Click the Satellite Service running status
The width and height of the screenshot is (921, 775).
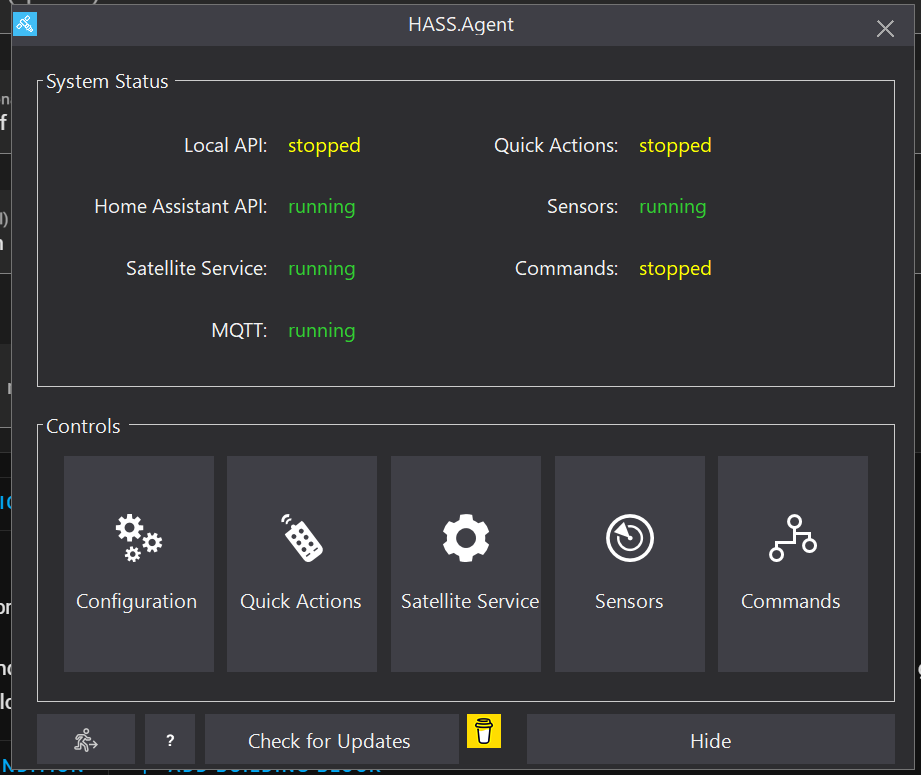(x=322, y=269)
